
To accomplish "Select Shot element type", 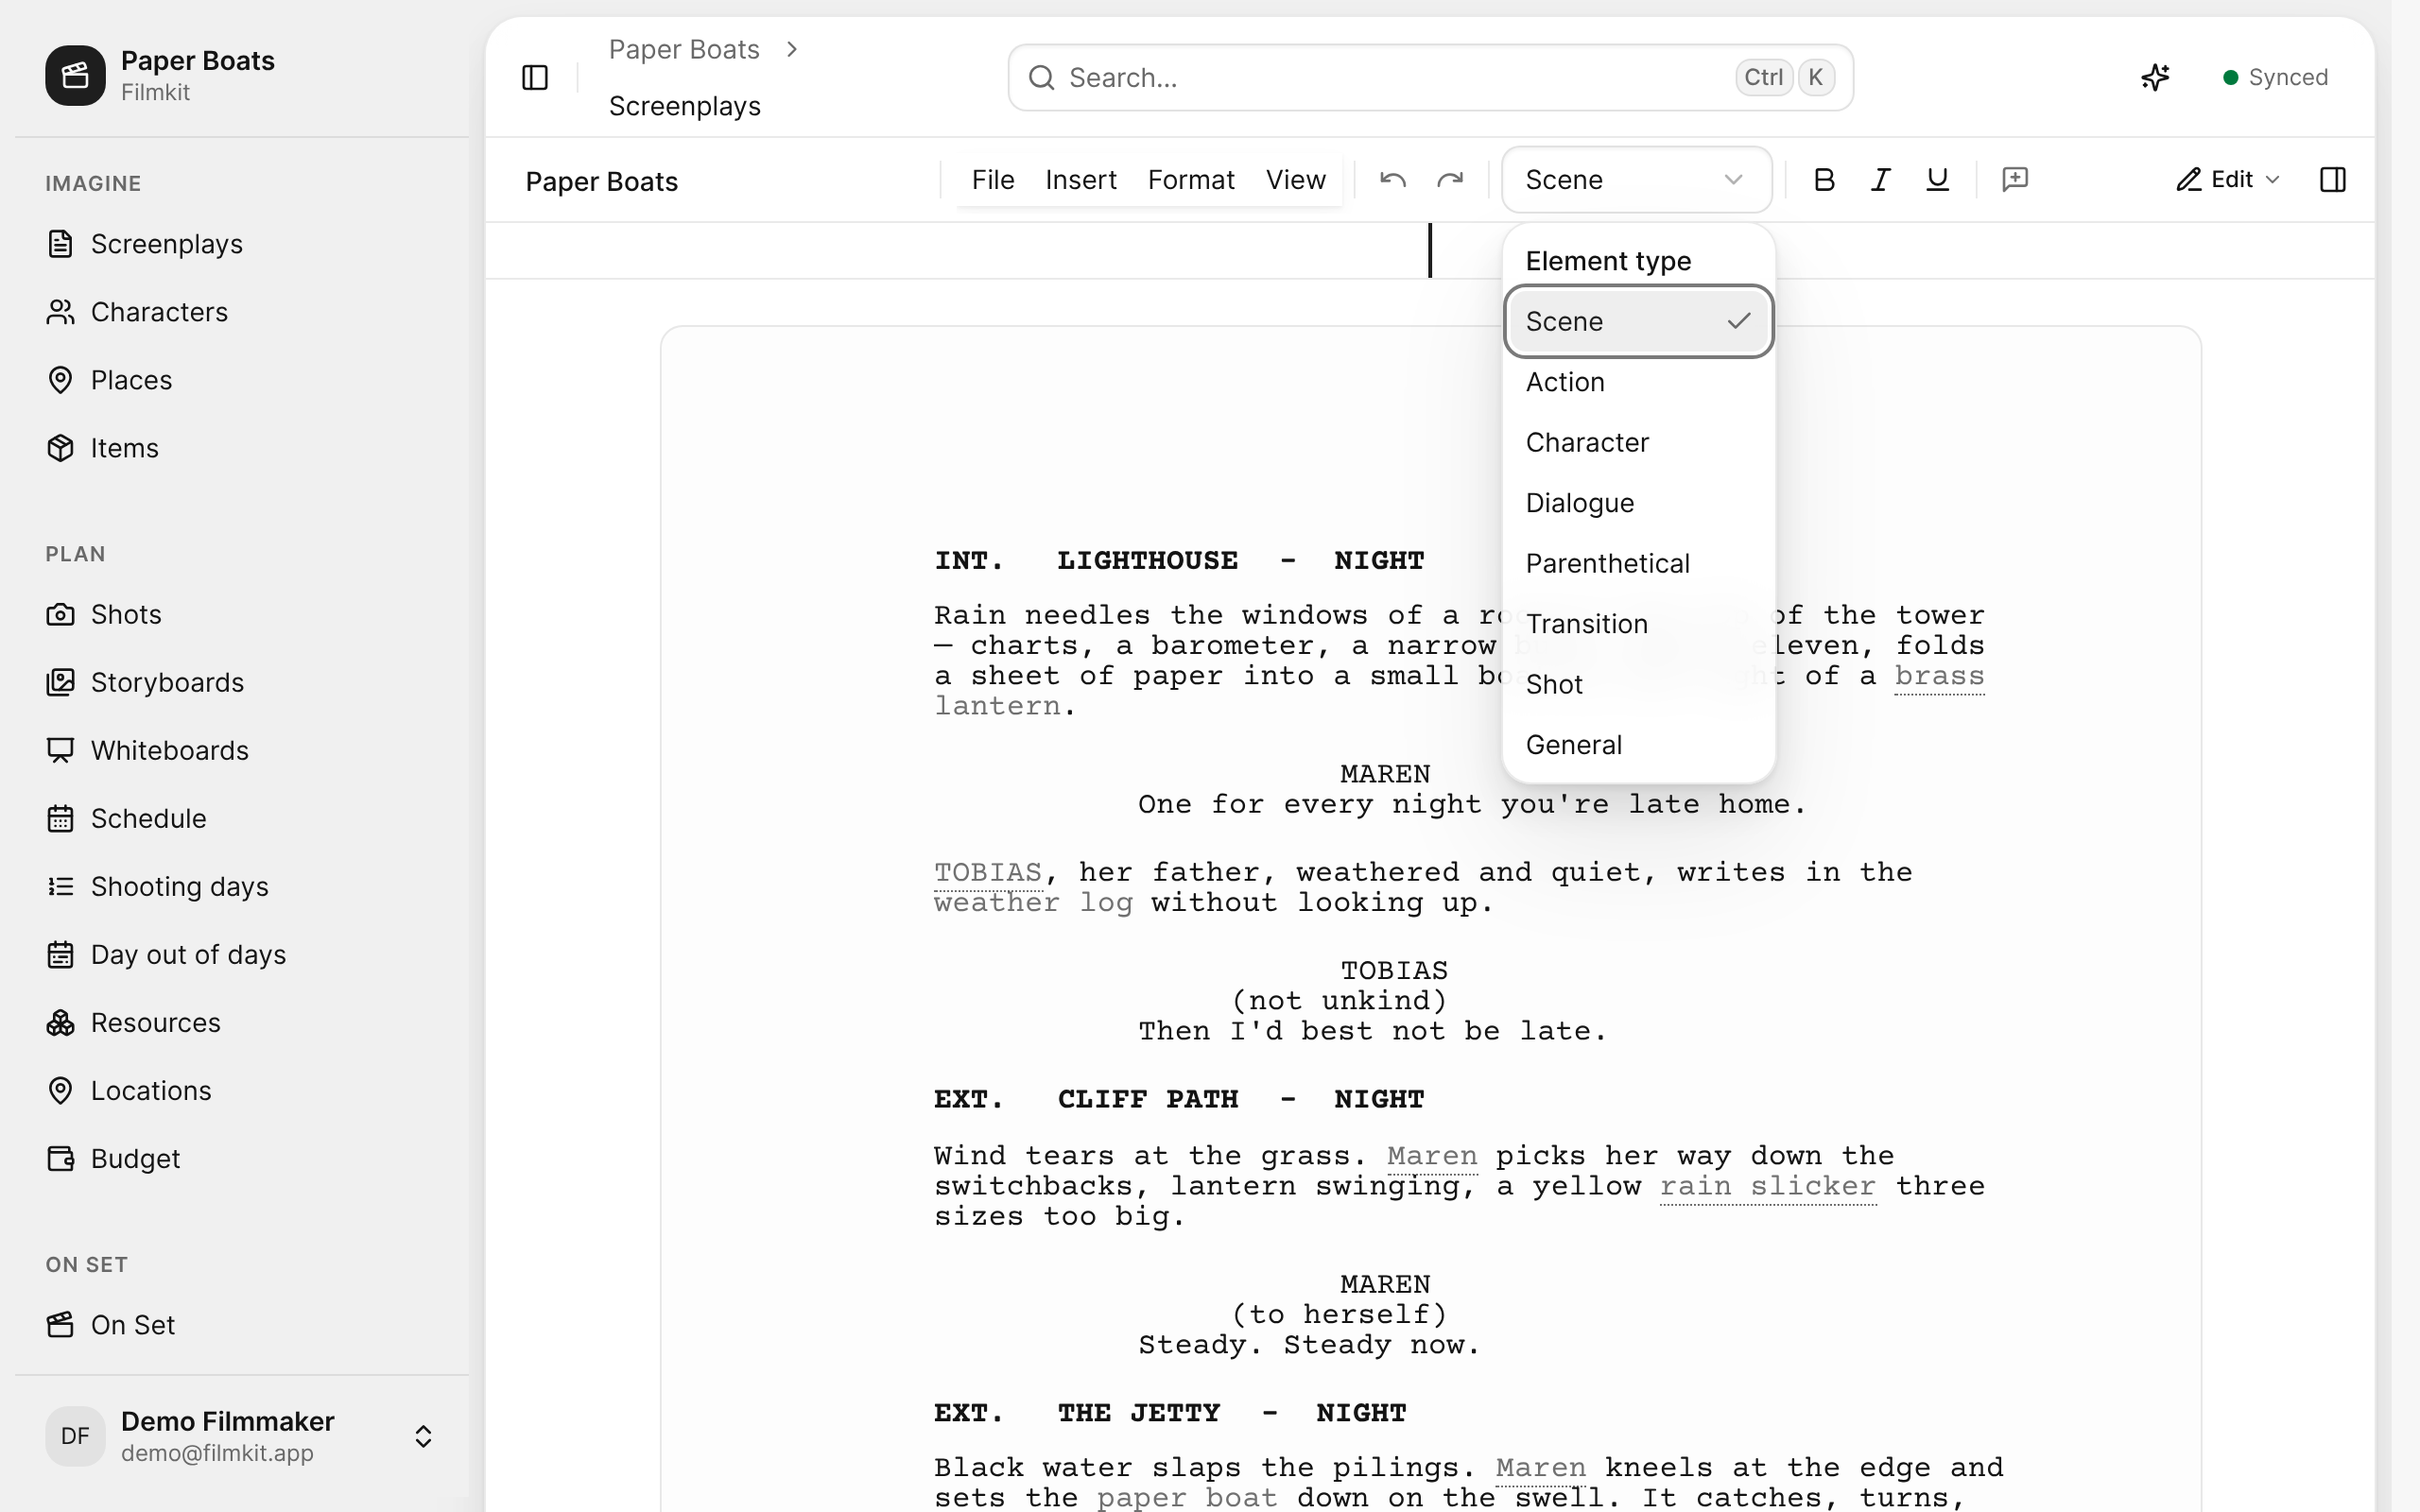I will point(1638,684).
